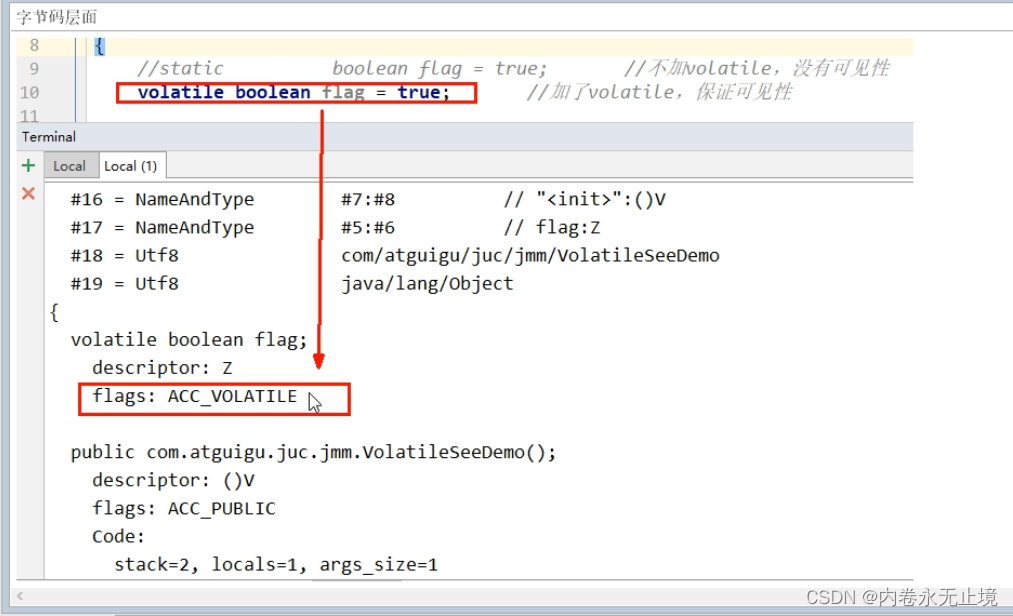Close the terminal session with the red X icon
The width and height of the screenshot is (1013, 616).
pos(28,193)
